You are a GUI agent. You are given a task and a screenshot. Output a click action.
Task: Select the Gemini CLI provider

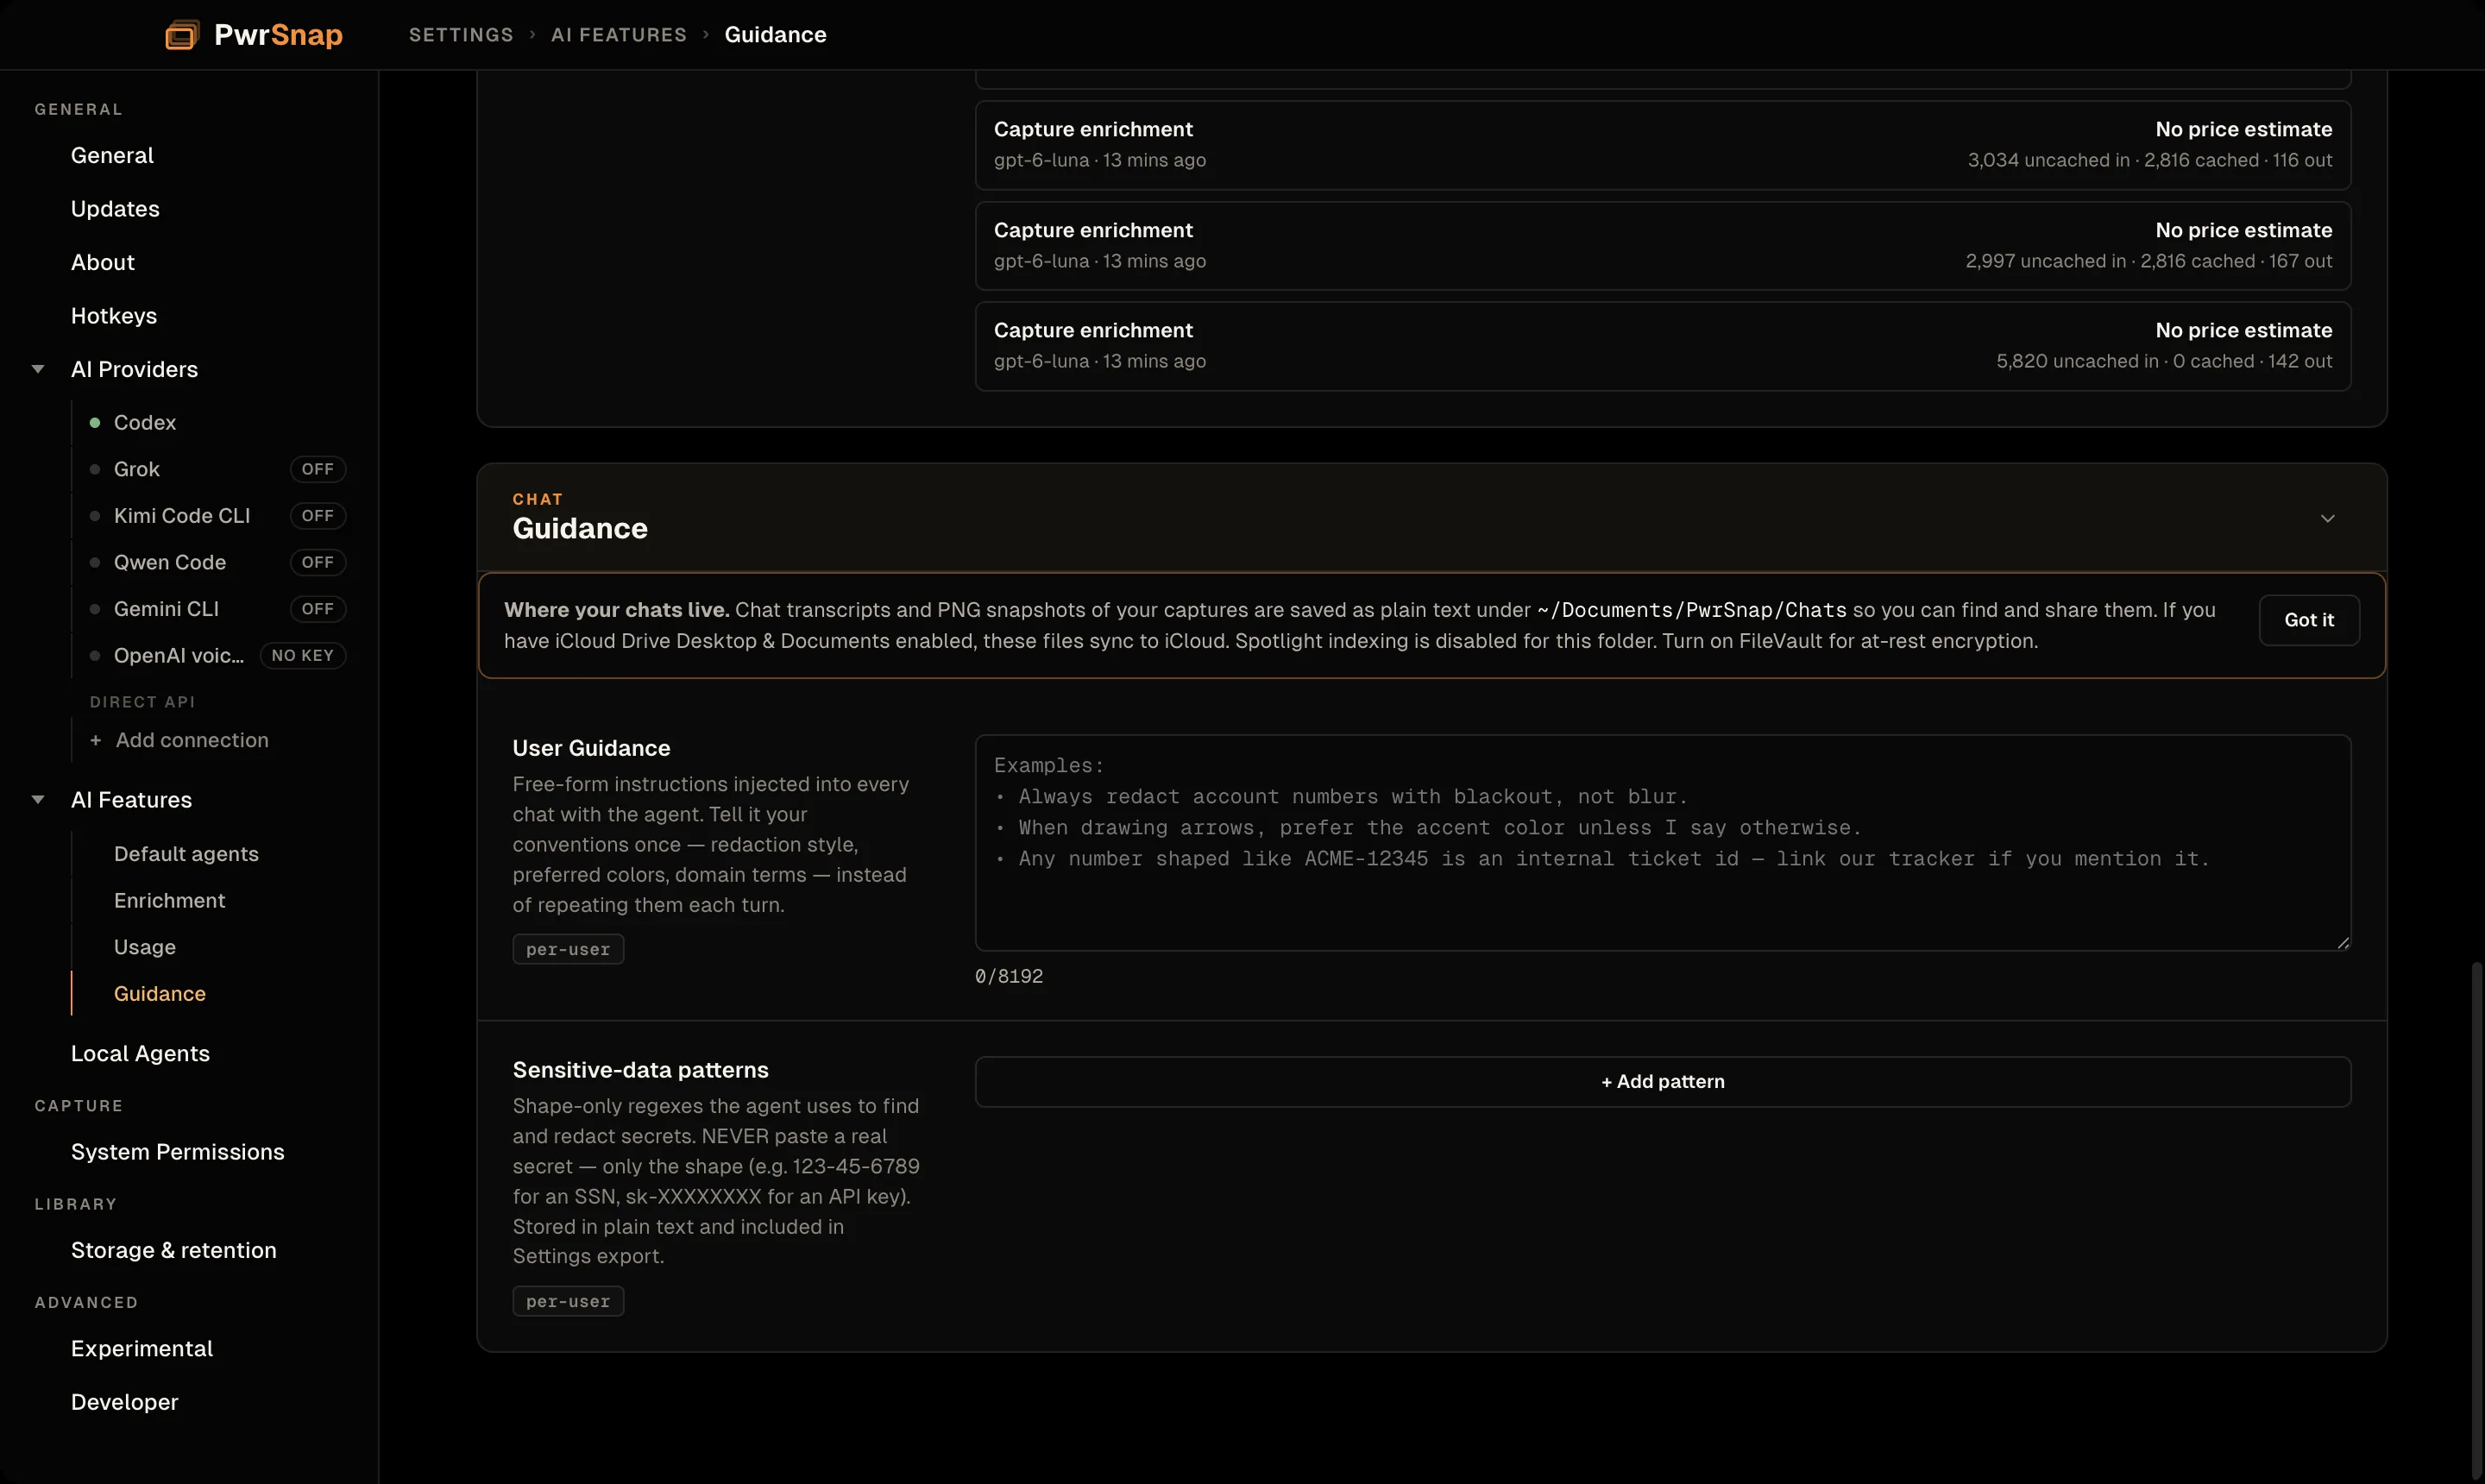click(166, 609)
